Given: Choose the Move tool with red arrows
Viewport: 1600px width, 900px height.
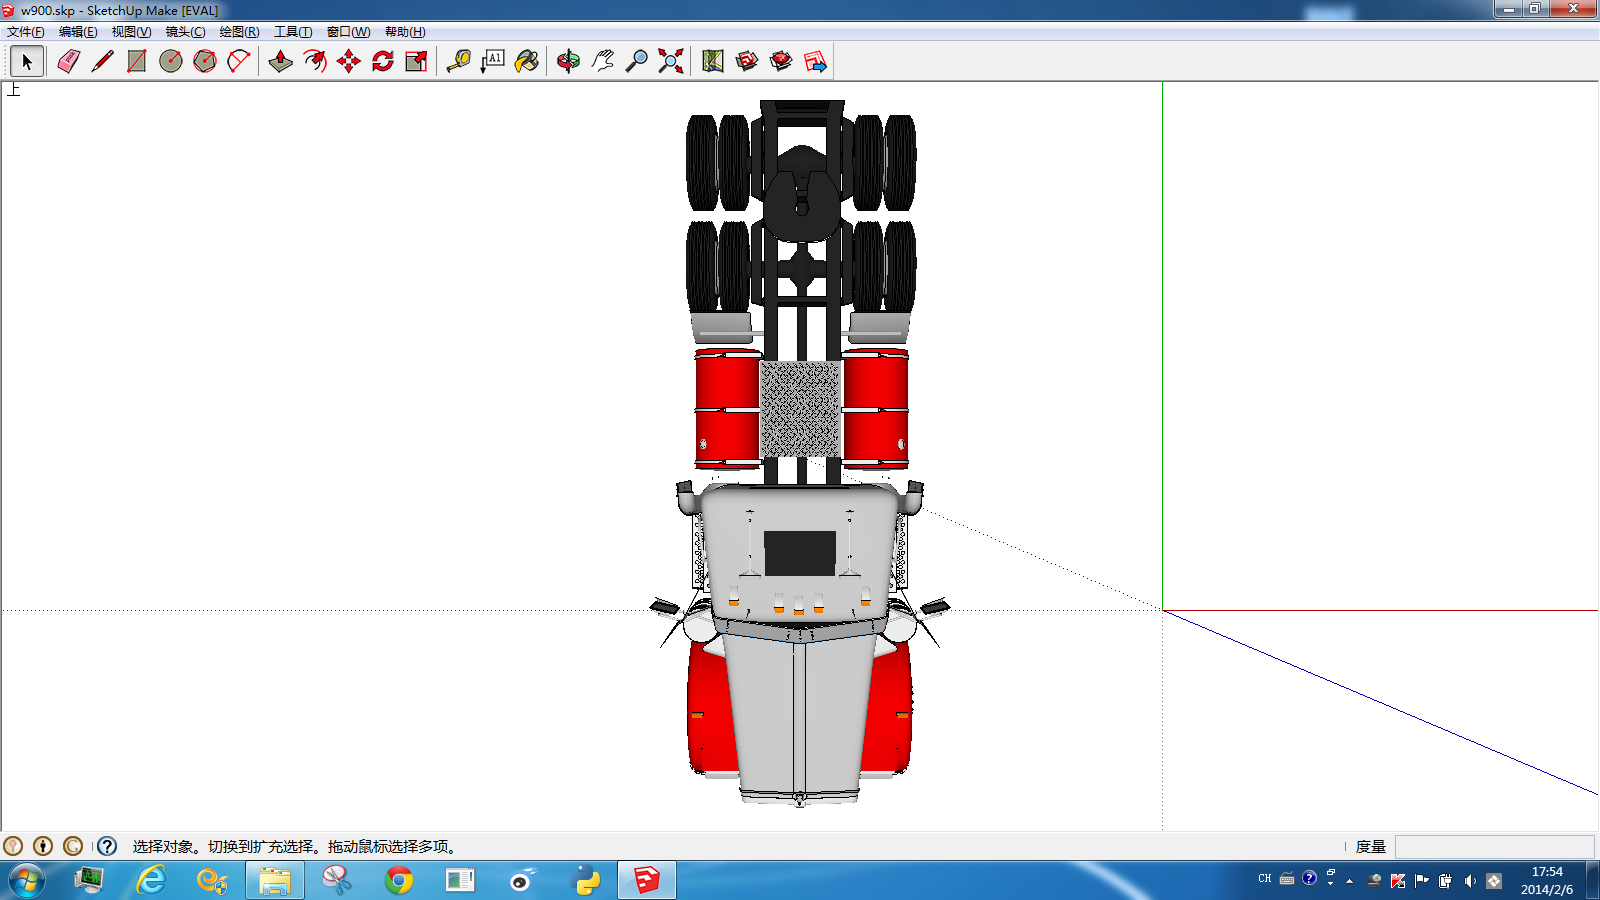Looking at the screenshot, I should point(349,62).
